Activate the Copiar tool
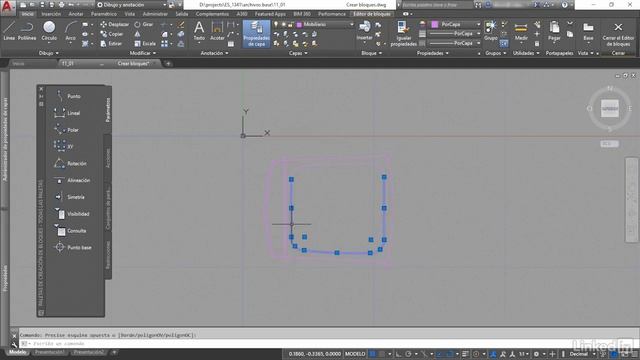This screenshot has width=640, height=360. pos(112,34)
